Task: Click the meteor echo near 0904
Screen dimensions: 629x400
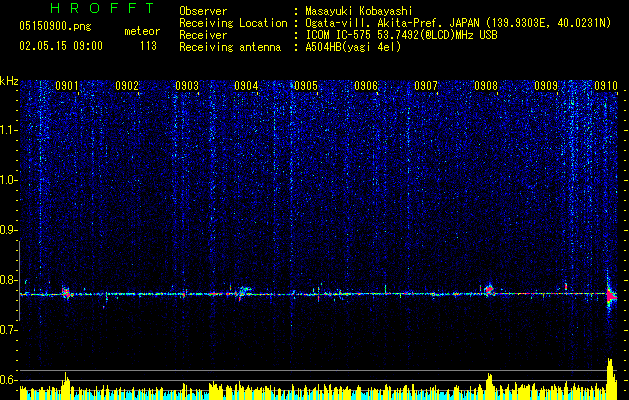Action: point(243,292)
